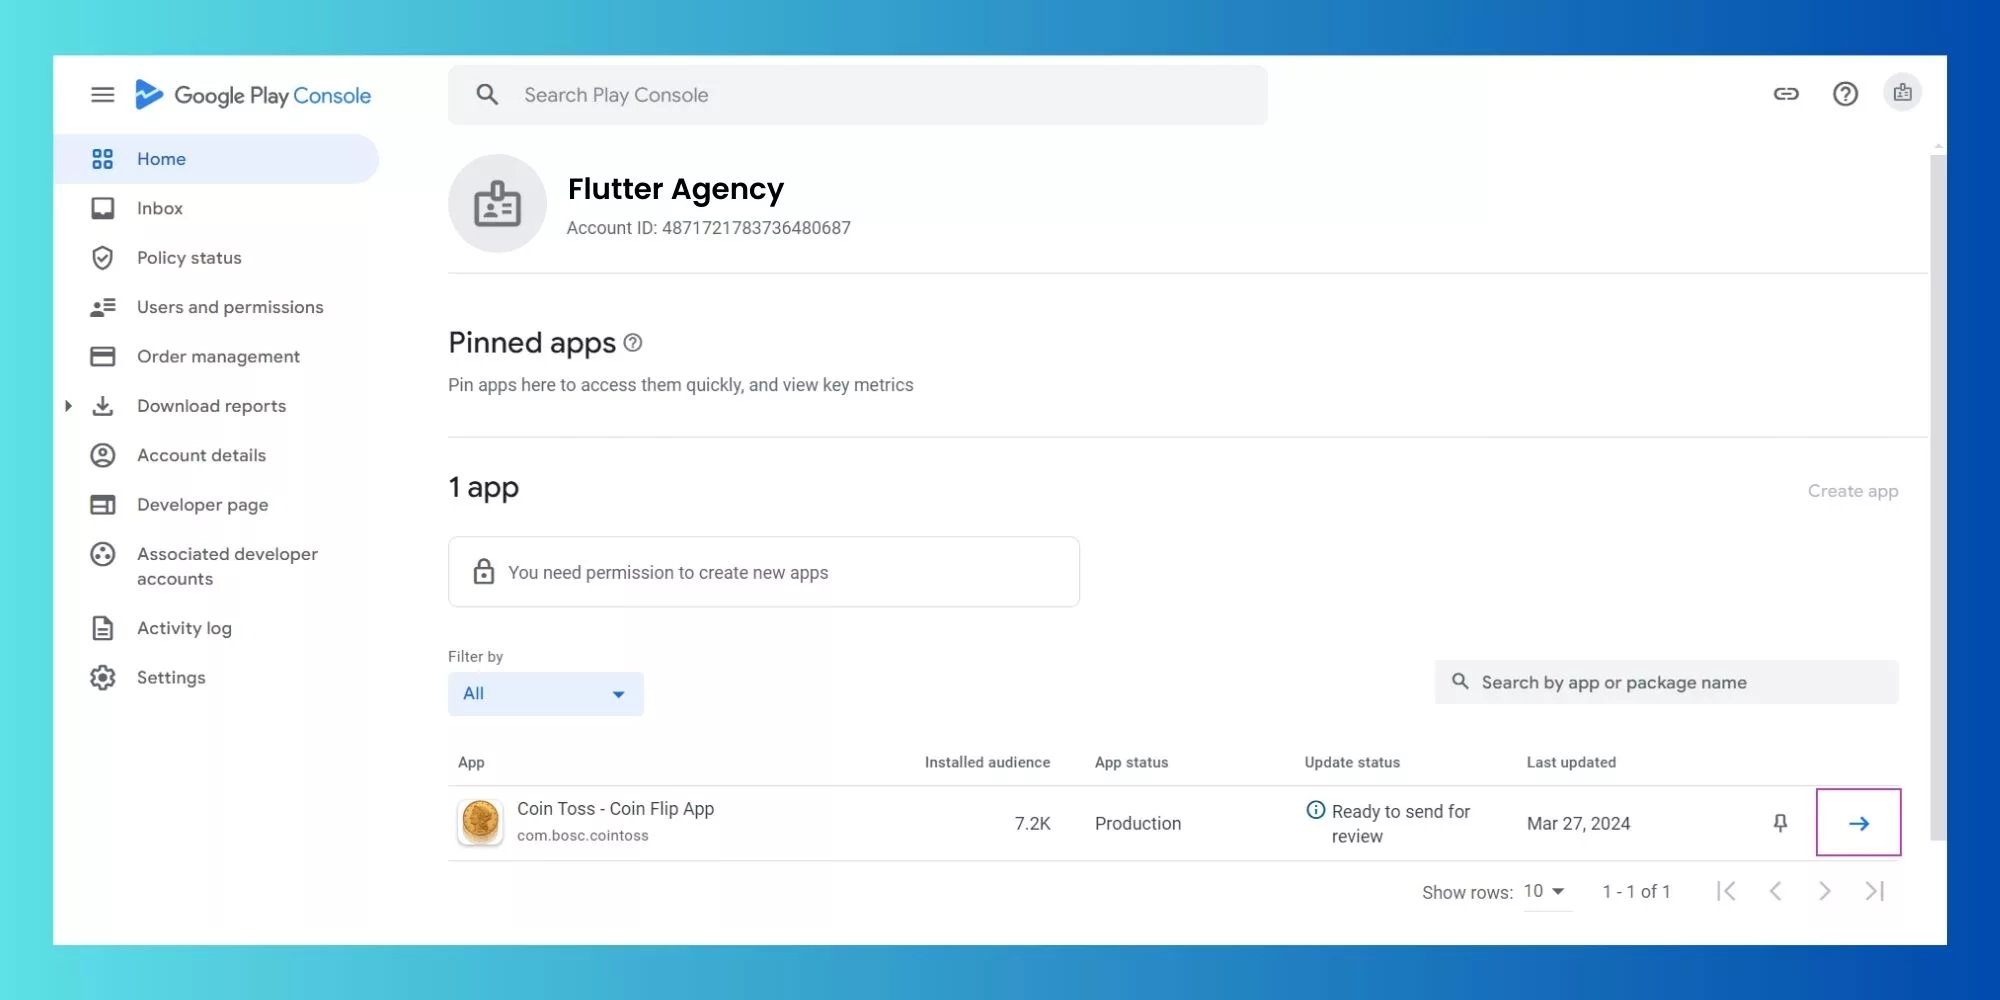Click the lock icon in permission notice

point(484,571)
